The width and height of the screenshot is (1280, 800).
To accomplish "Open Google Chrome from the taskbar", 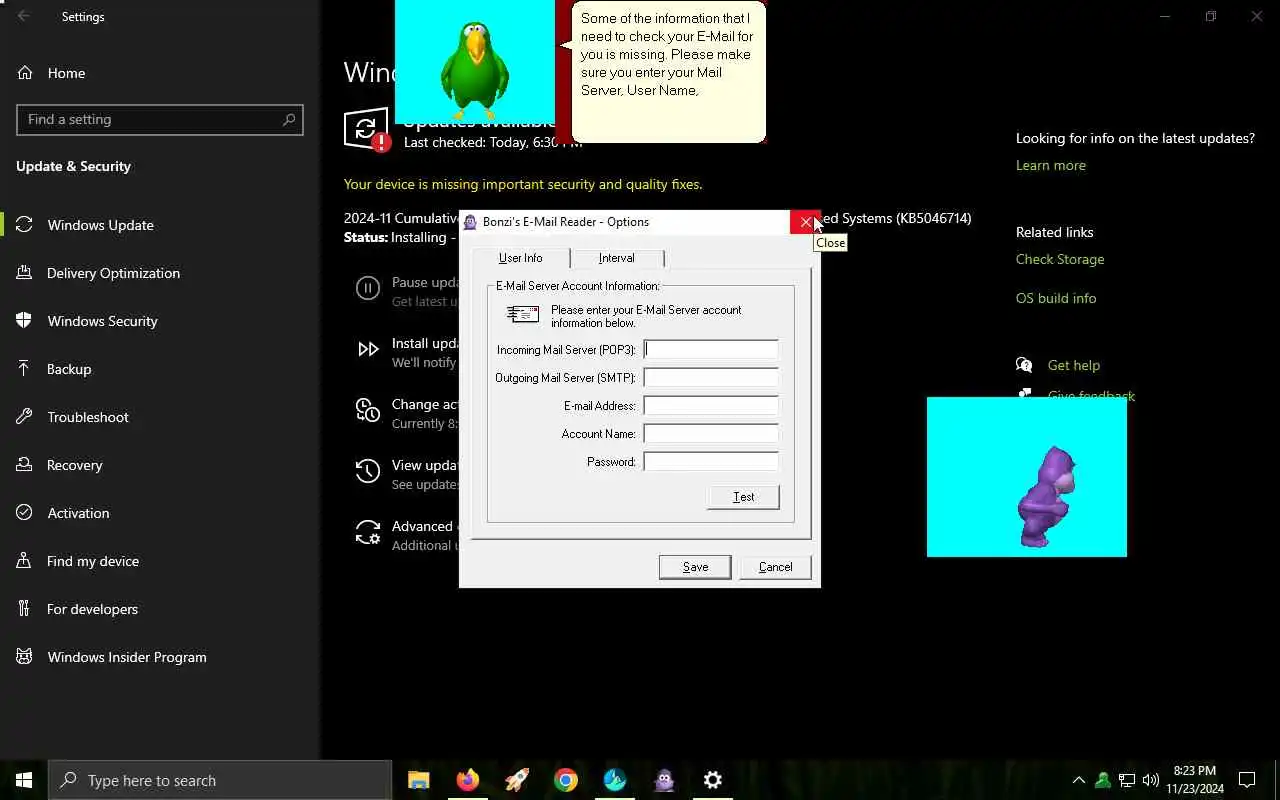I will [566, 780].
